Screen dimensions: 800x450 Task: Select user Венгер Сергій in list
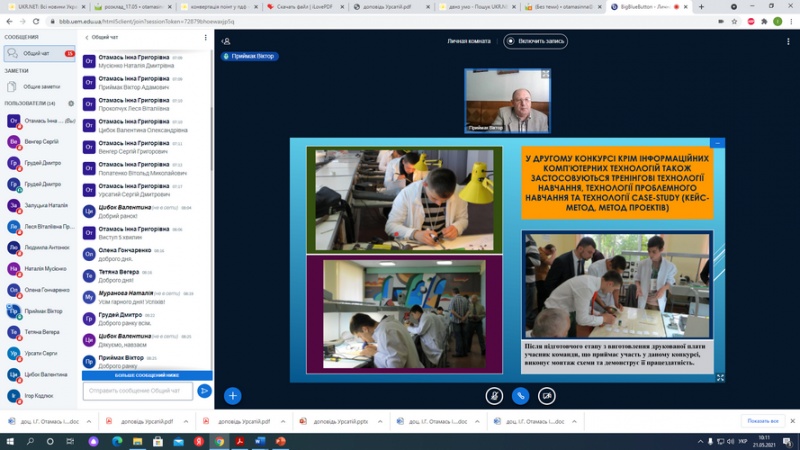pos(38,141)
